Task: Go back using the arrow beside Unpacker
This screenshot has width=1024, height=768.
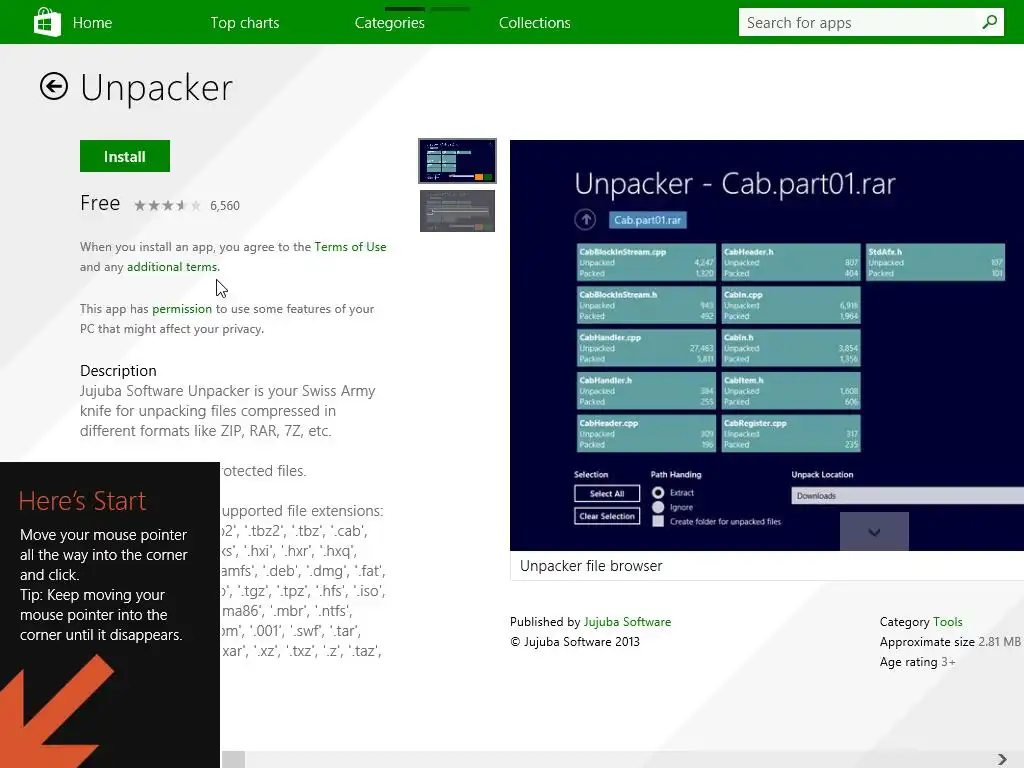Action: pos(54,86)
